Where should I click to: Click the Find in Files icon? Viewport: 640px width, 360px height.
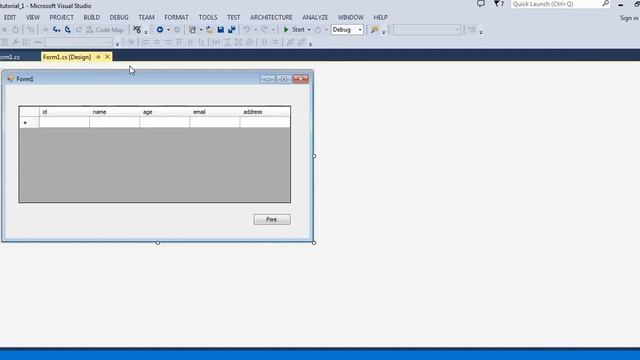click(374, 30)
